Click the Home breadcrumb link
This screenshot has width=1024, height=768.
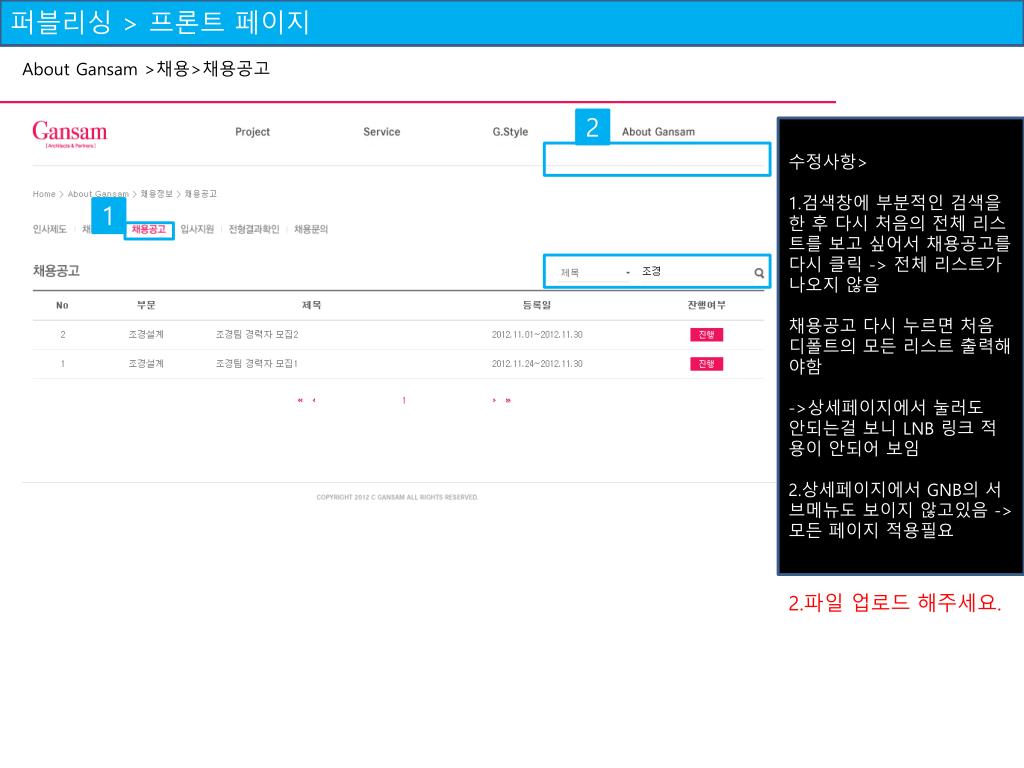pos(44,194)
